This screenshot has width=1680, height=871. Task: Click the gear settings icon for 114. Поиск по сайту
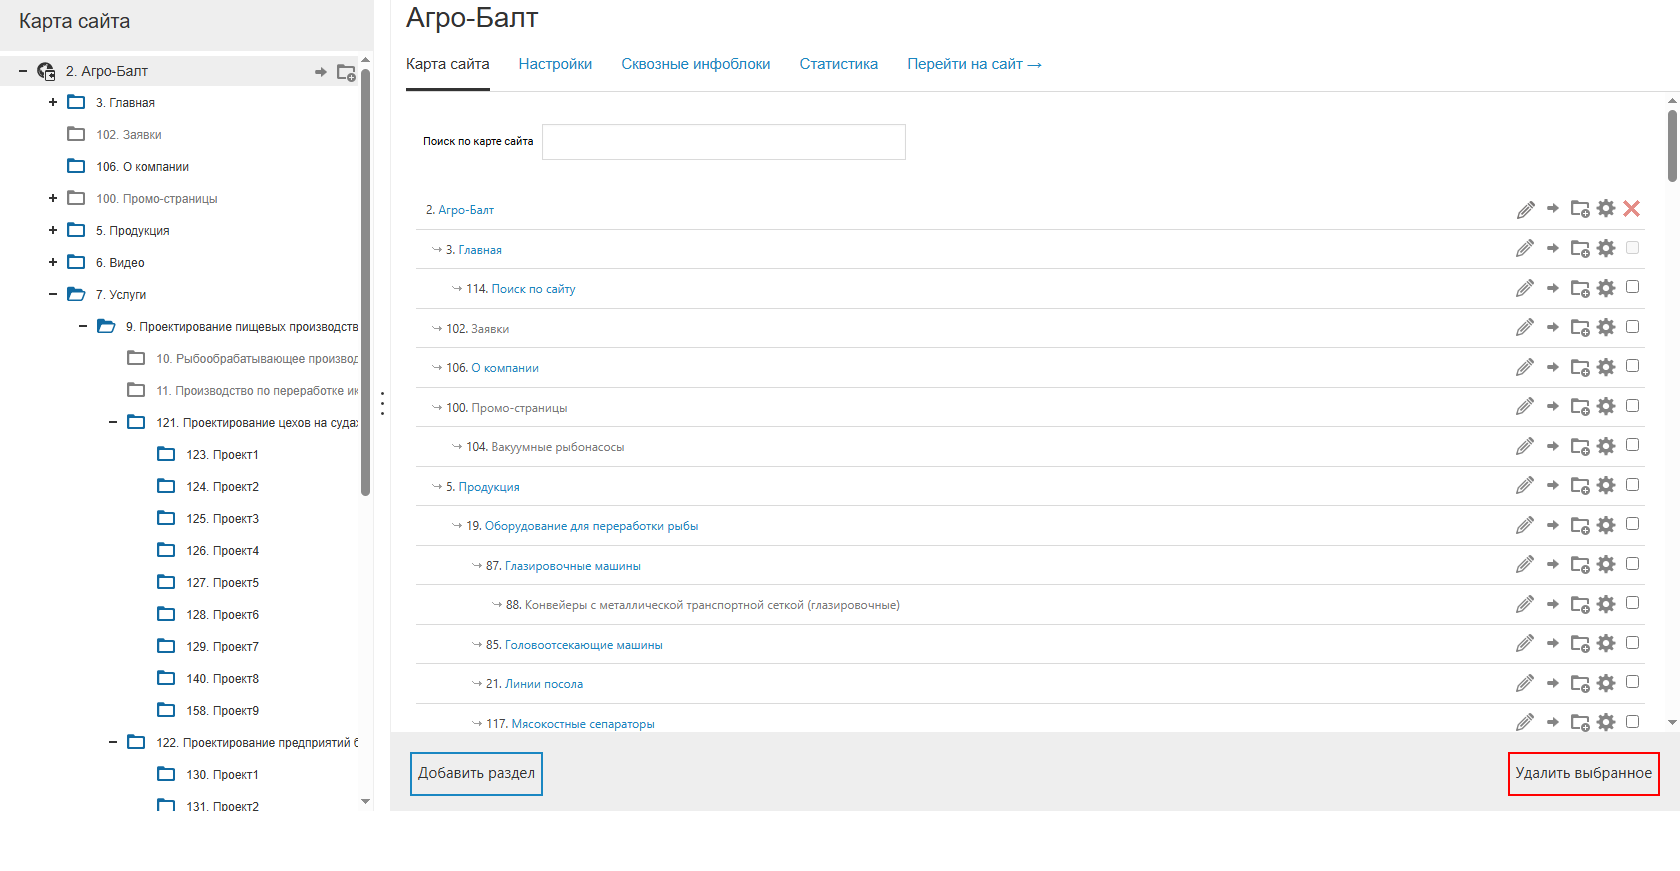(1606, 288)
